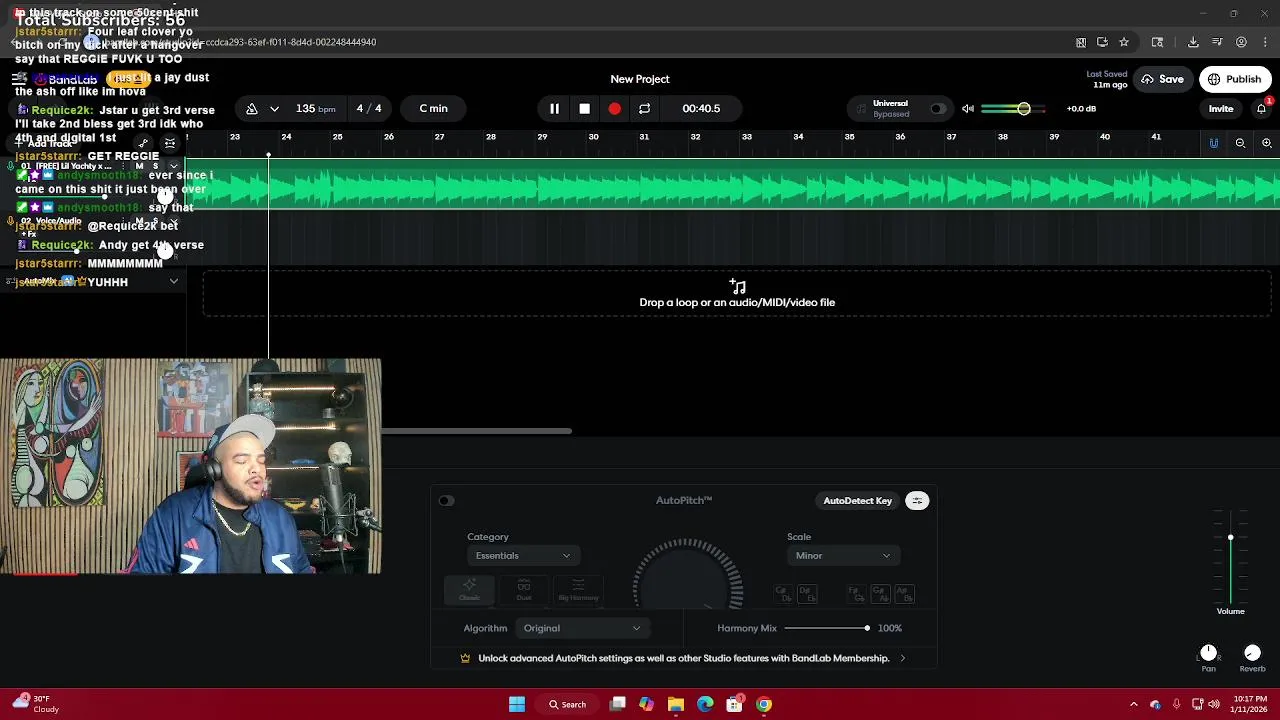Toggle the snap-to-grid magnet icon
The width and height of the screenshot is (1280, 720).
click(1214, 144)
